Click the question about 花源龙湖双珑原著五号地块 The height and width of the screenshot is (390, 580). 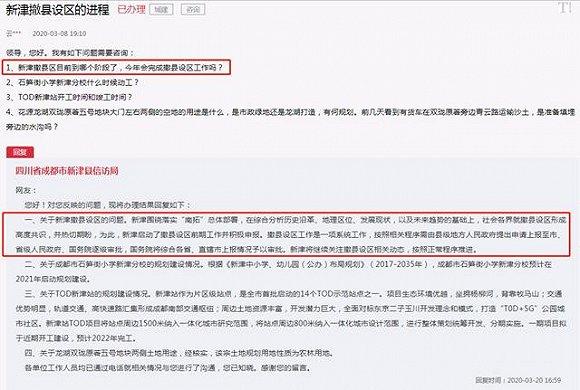tap(290, 119)
